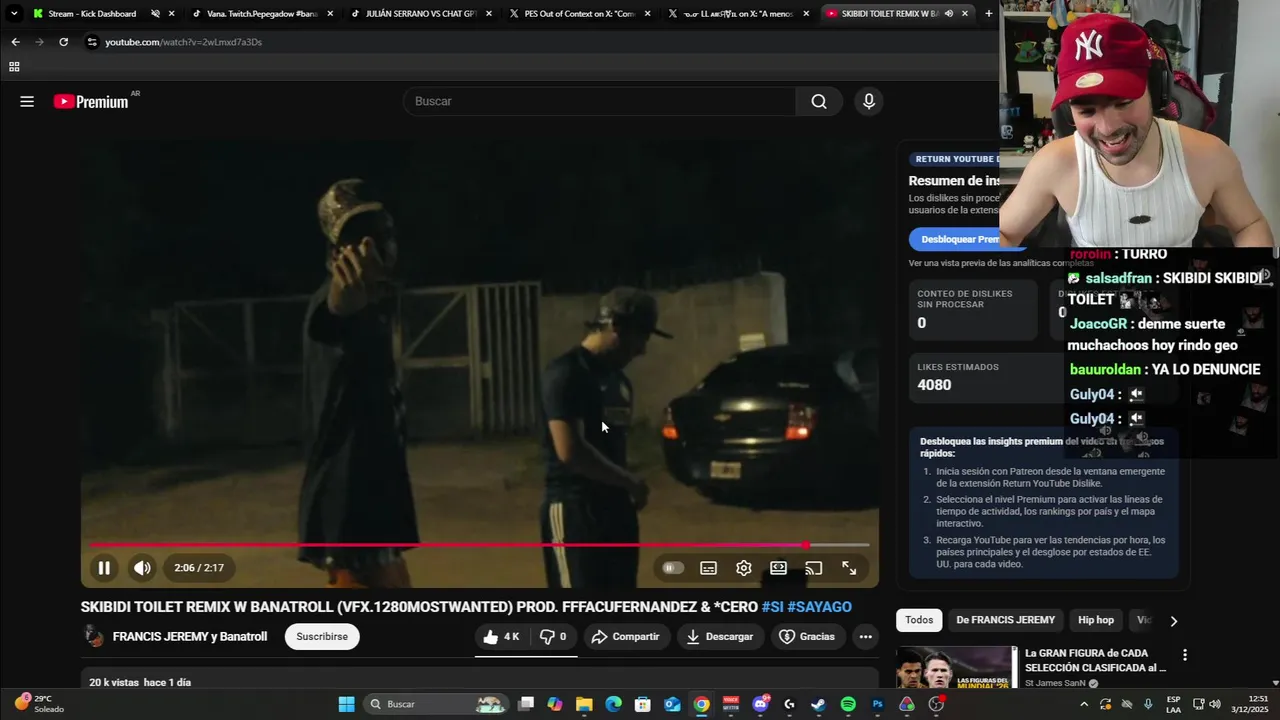Screen dimensions: 1280x720
Task: Open the La GRAN FIGURA video thumbnail
Action: [x=956, y=667]
